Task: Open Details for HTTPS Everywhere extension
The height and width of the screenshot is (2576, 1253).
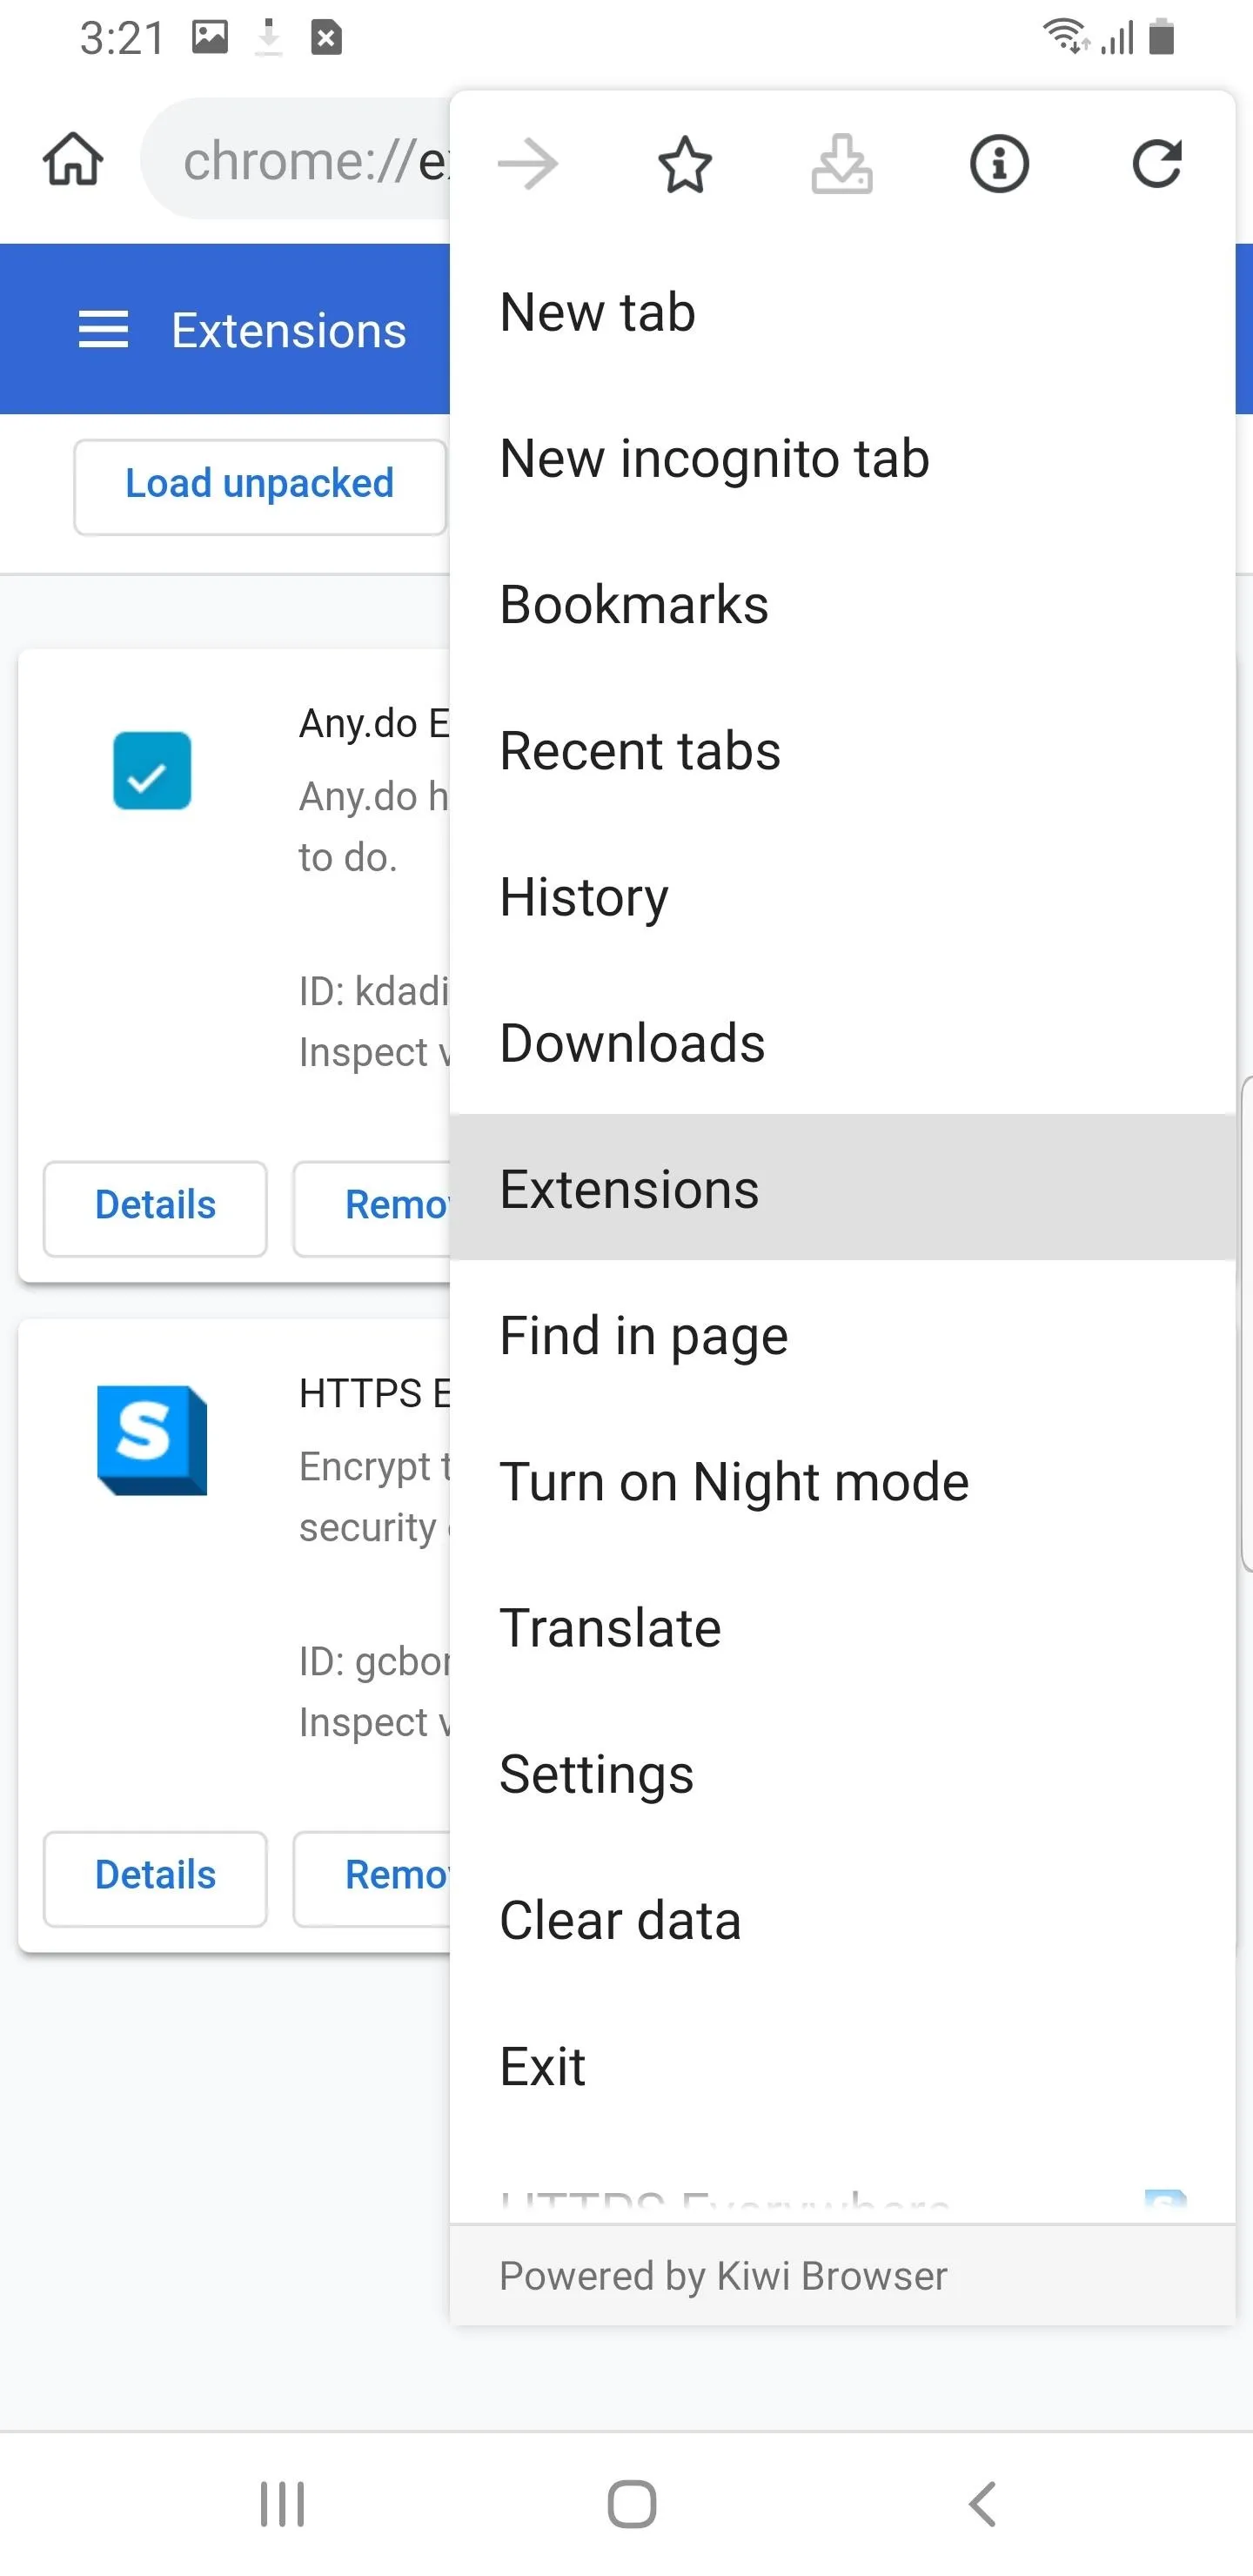Action: [155, 1878]
